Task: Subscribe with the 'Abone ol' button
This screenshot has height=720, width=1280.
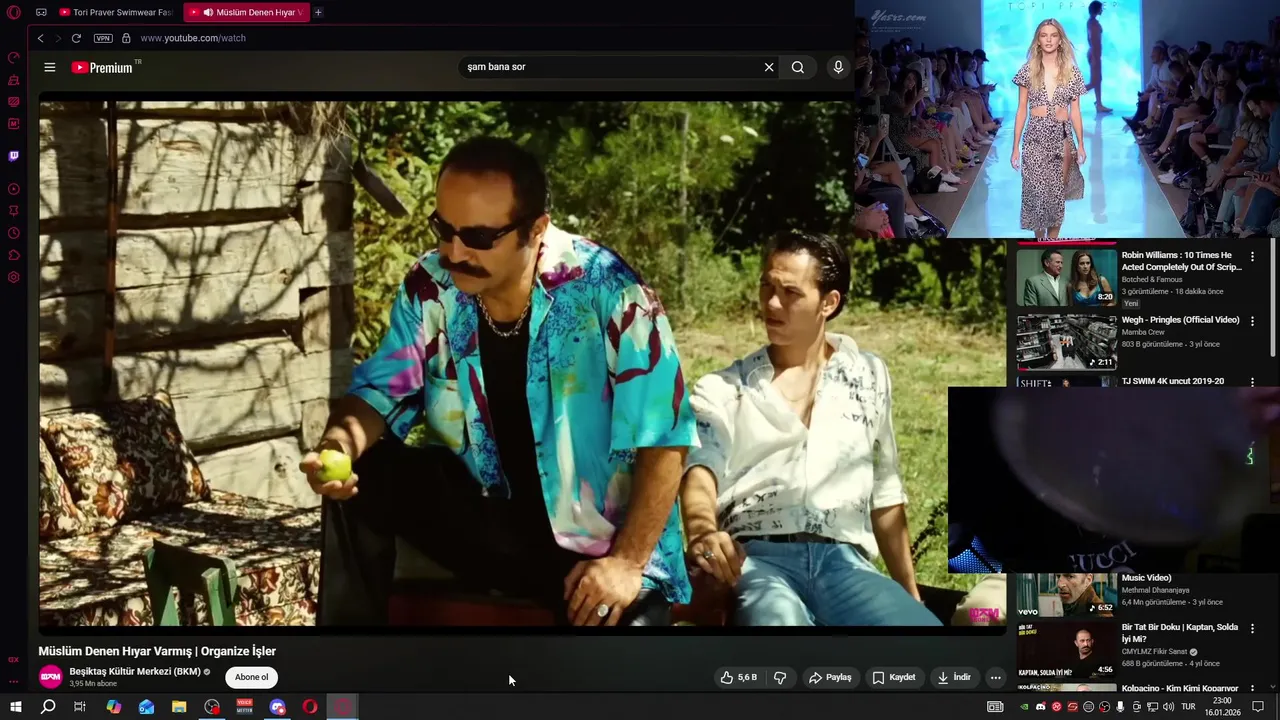Action: (x=251, y=677)
